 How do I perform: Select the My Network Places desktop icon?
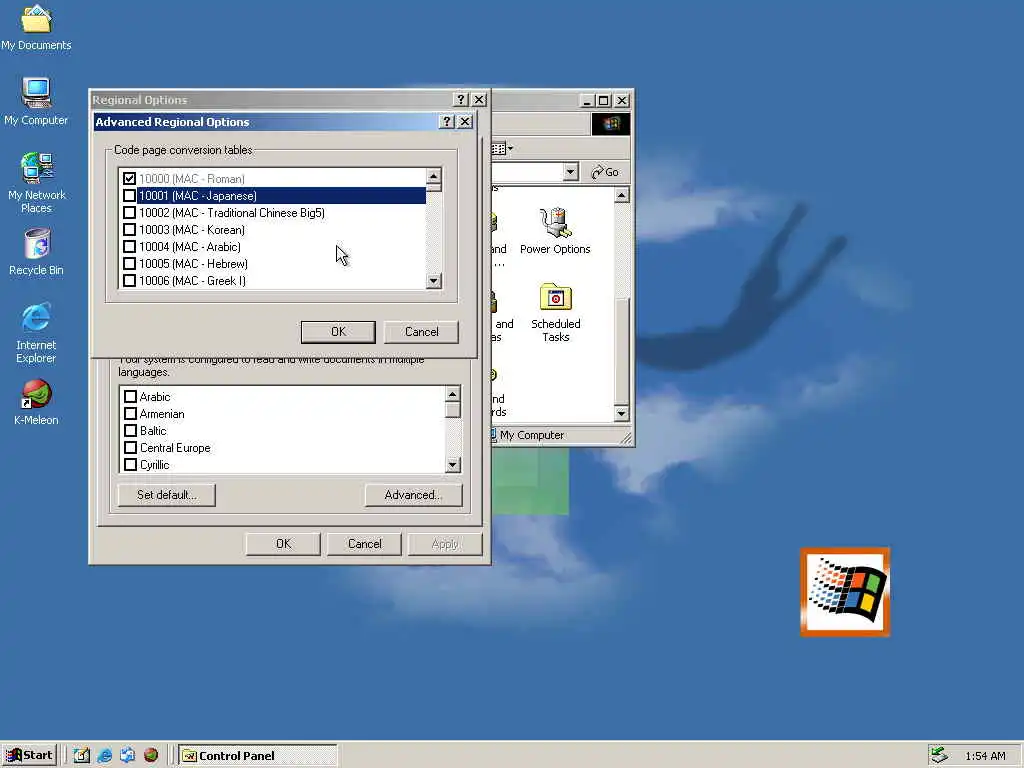(37, 182)
